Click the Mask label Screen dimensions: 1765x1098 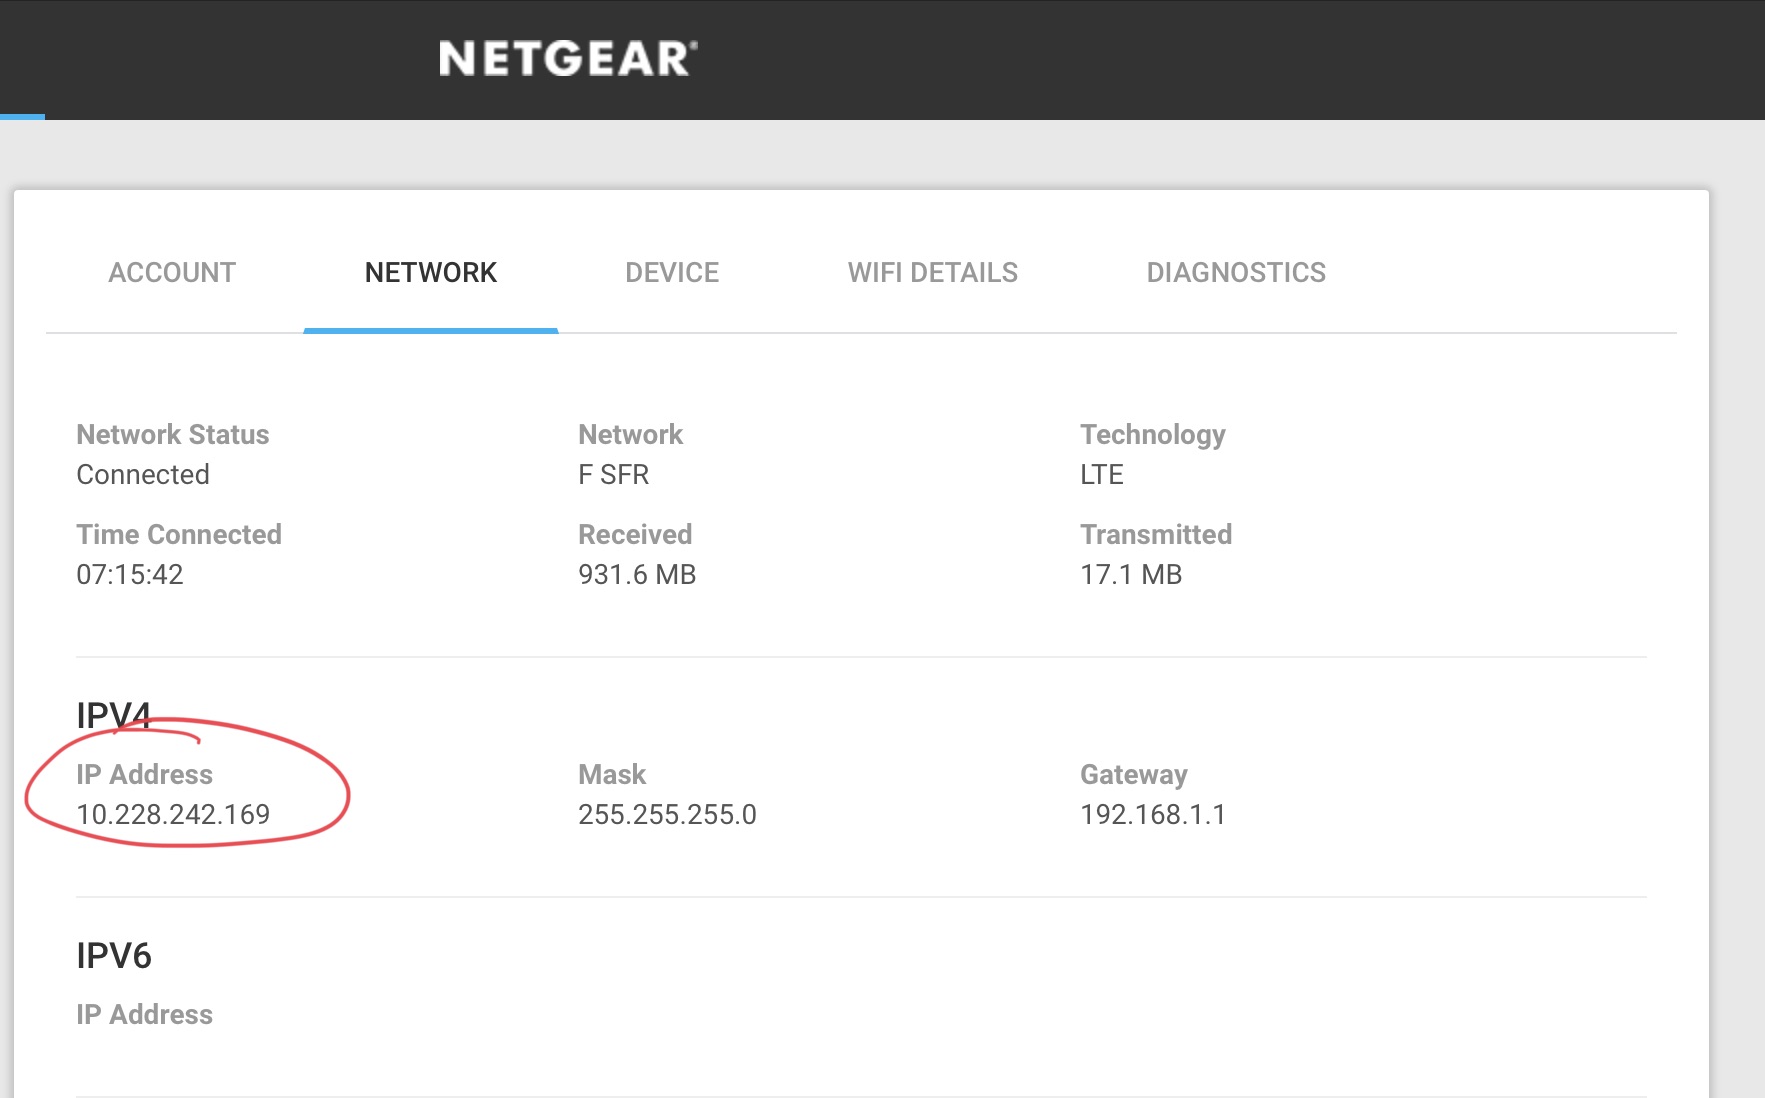612,774
